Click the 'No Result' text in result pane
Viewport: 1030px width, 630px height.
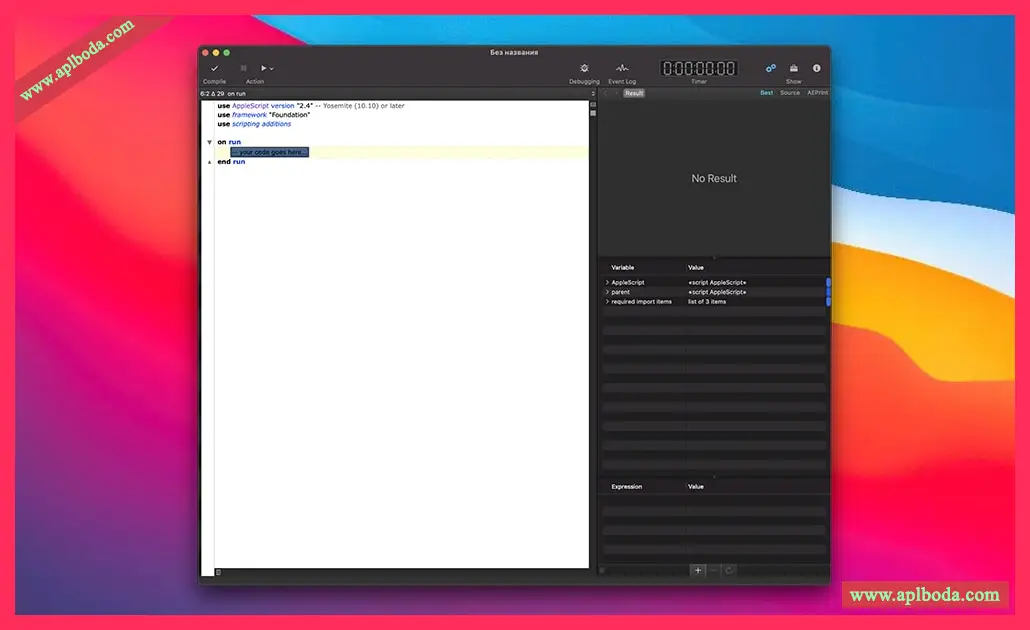pos(714,179)
